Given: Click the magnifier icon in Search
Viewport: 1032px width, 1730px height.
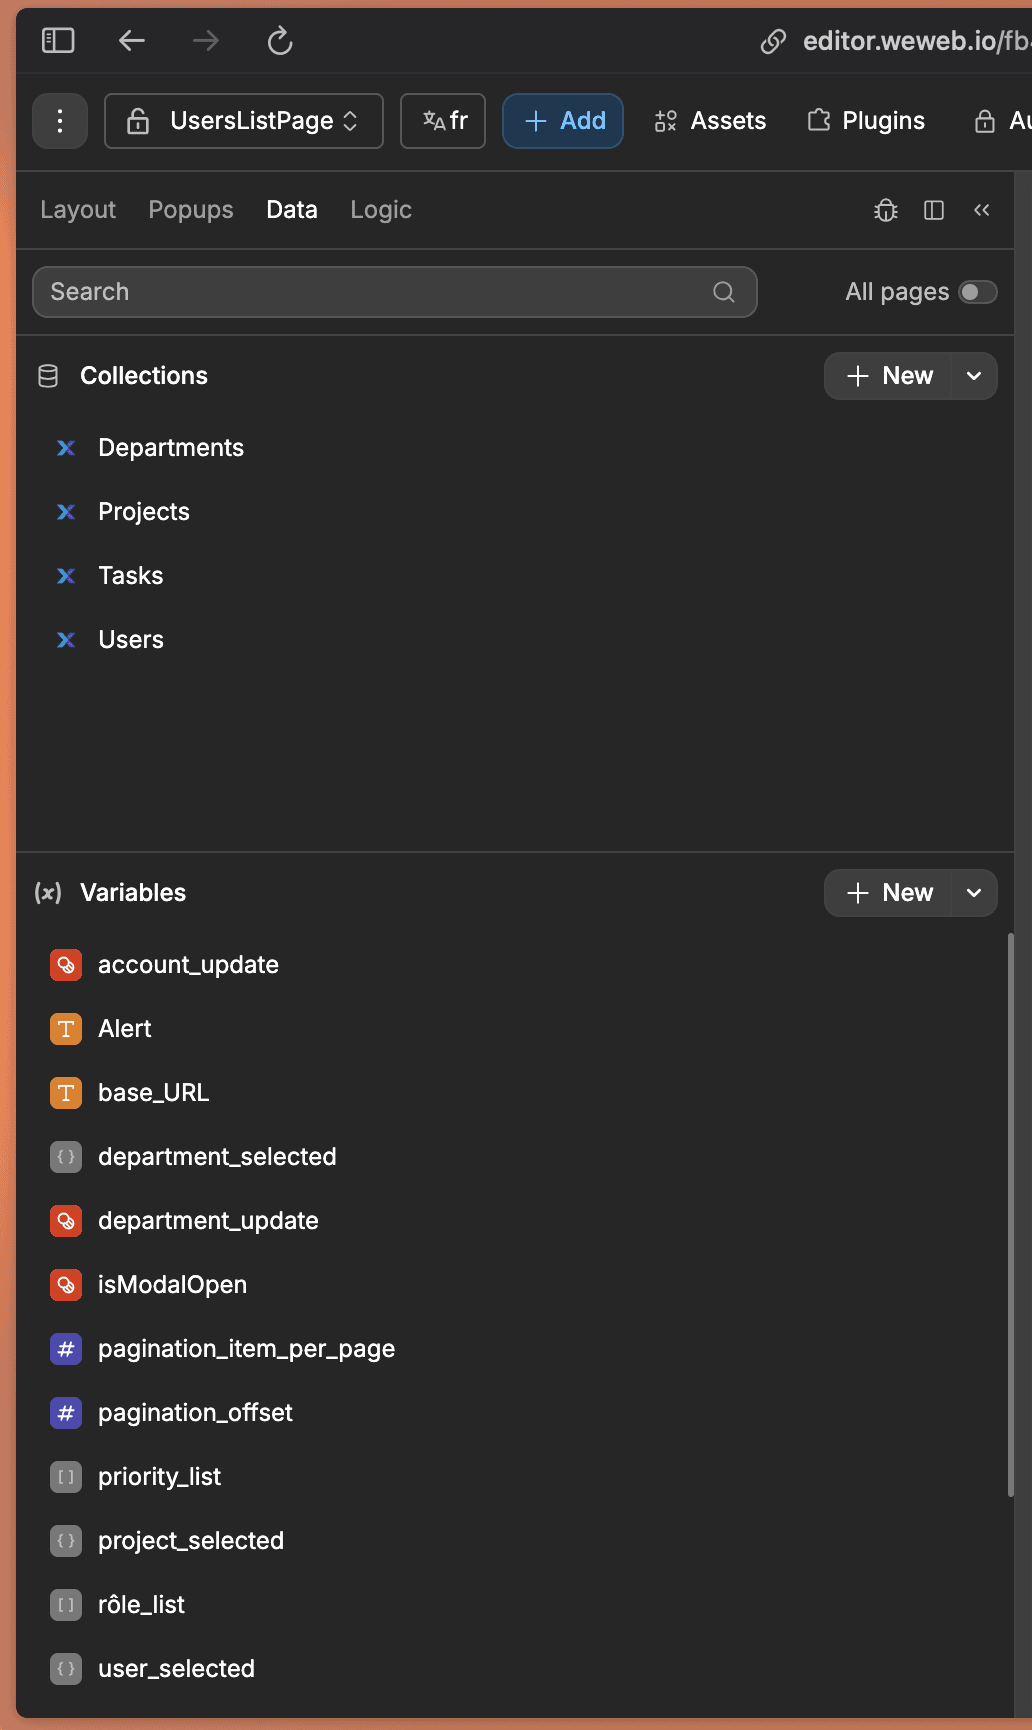Looking at the screenshot, I should 724,292.
